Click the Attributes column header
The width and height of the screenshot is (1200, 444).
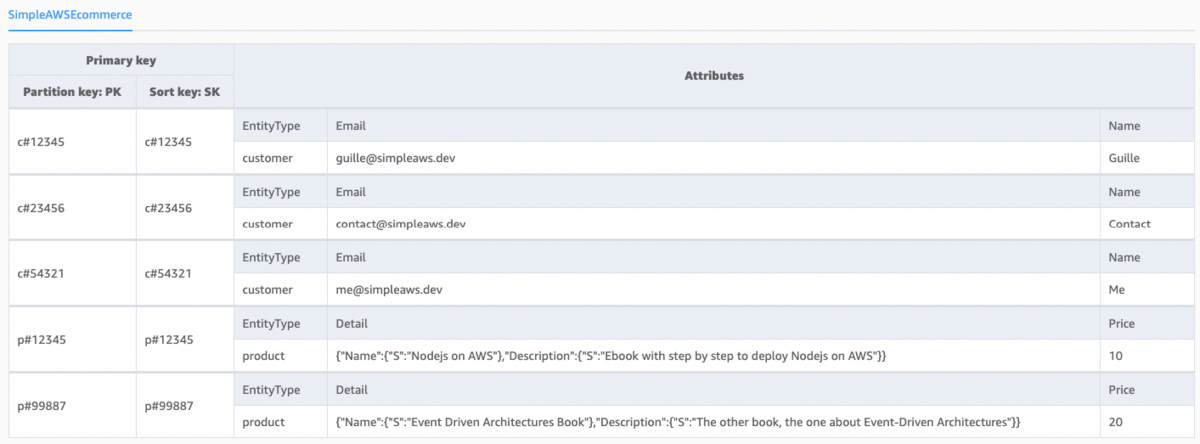pyautogui.click(x=713, y=75)
